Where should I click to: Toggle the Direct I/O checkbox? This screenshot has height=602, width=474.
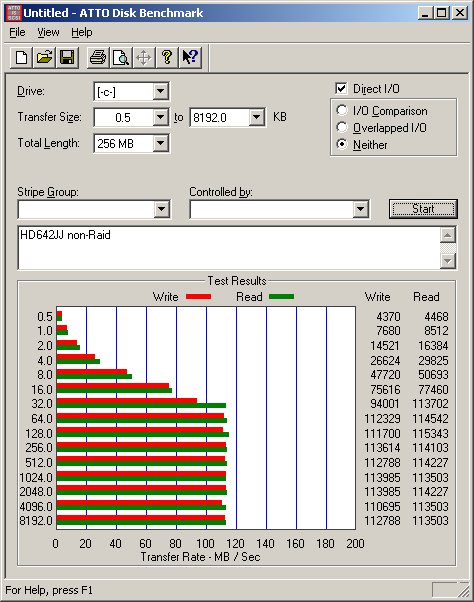(341, 89)
